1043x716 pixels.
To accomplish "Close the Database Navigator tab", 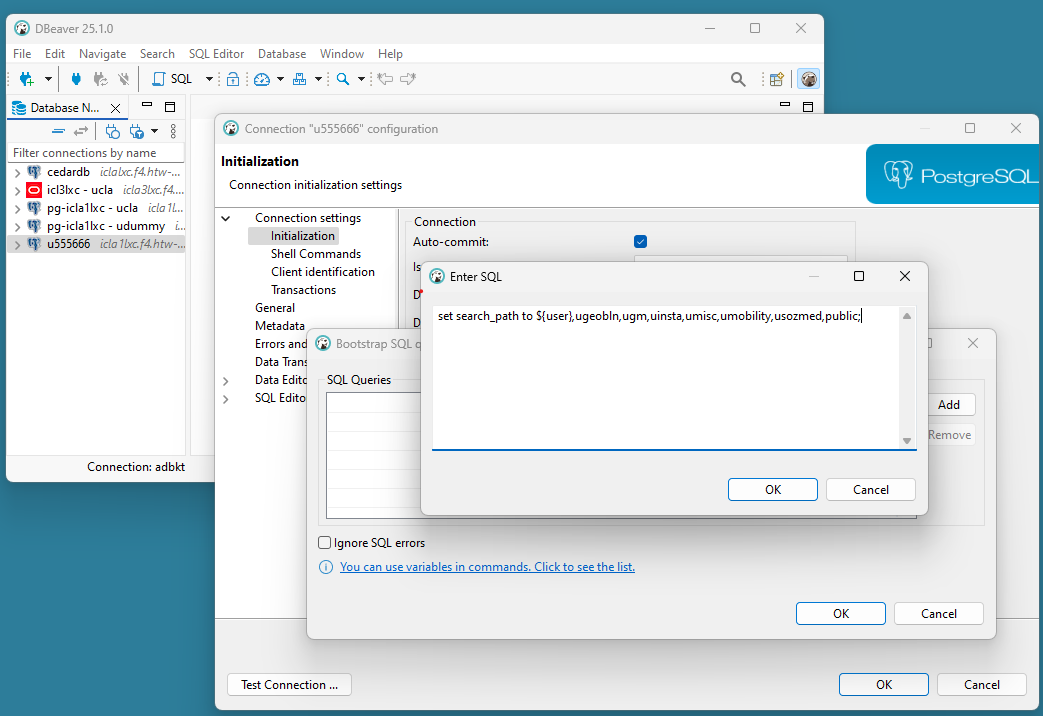I will coord(115,108).
